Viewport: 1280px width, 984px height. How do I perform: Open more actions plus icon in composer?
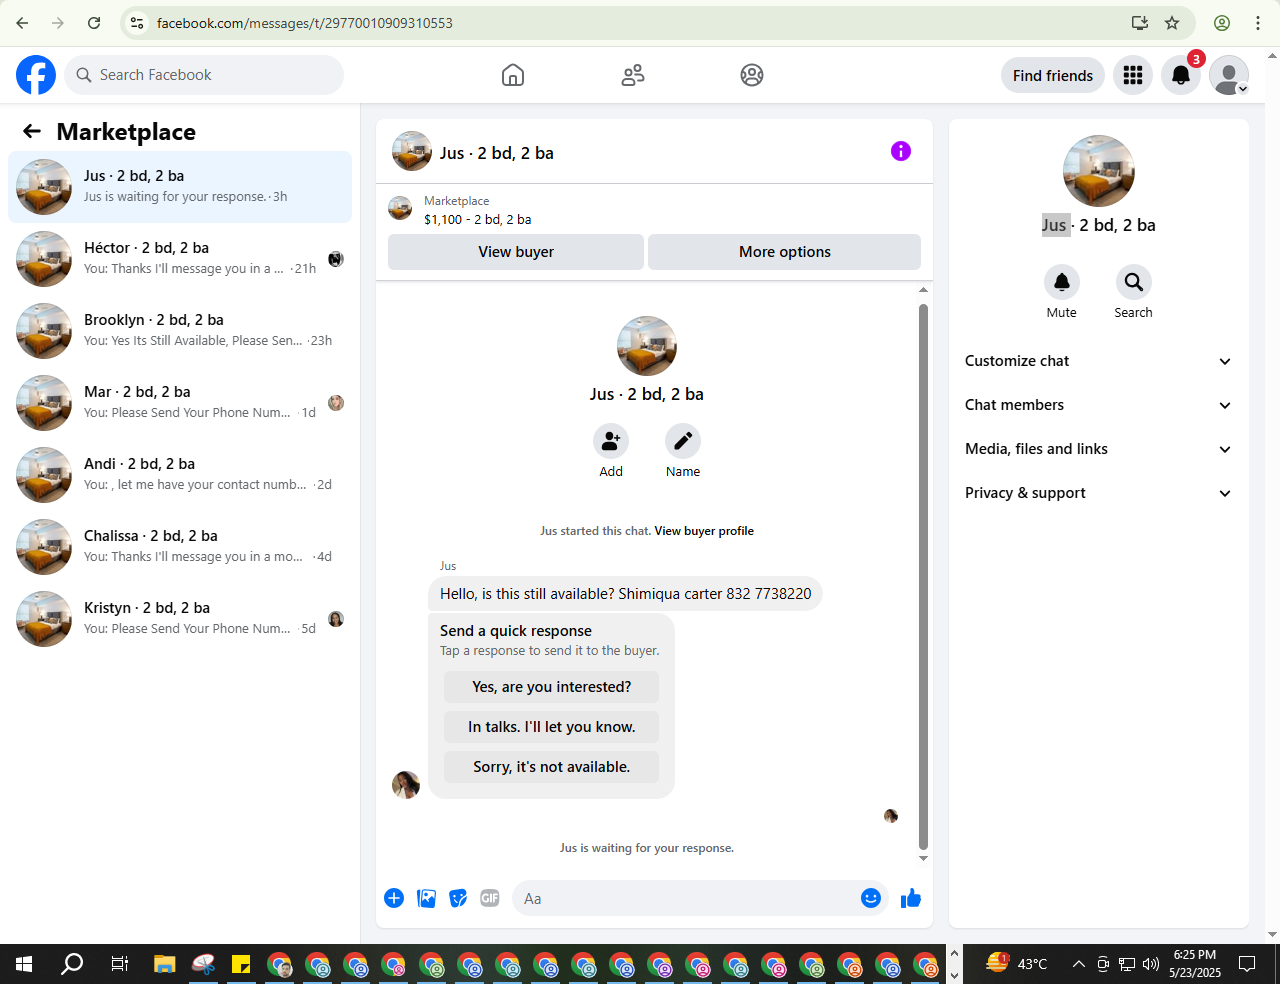click(394, 898)
